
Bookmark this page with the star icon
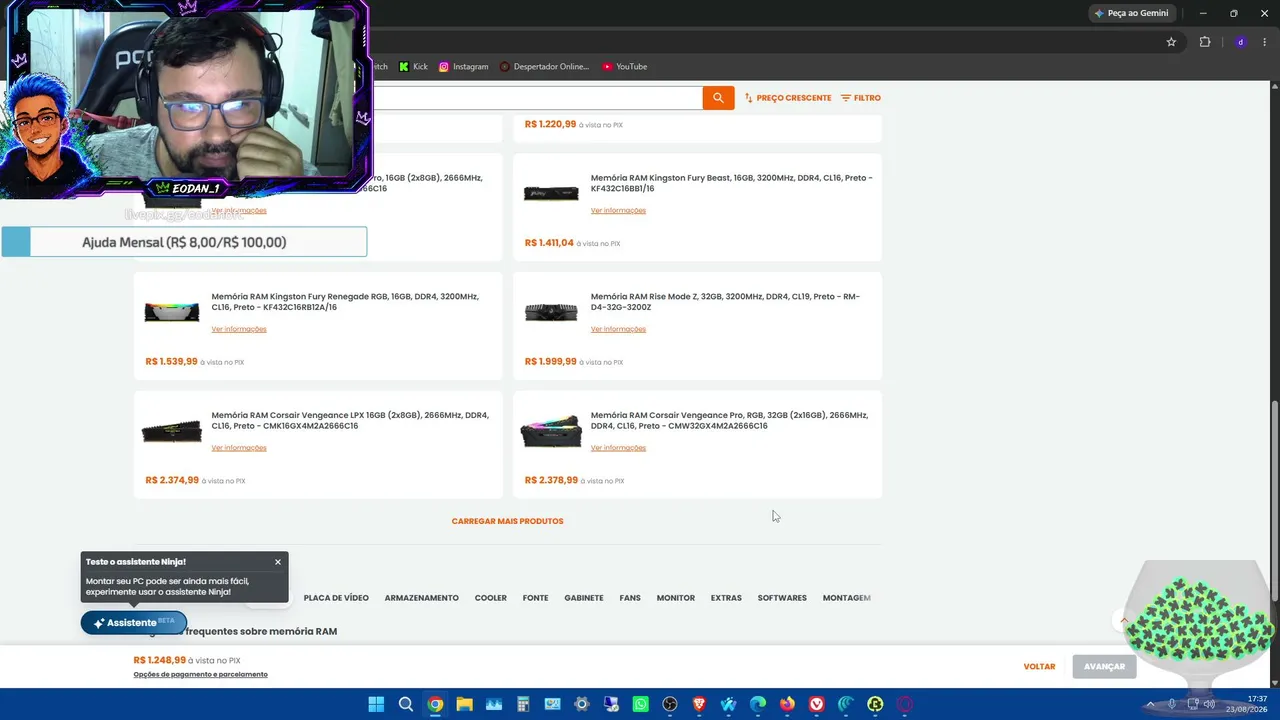point(1171,42)
